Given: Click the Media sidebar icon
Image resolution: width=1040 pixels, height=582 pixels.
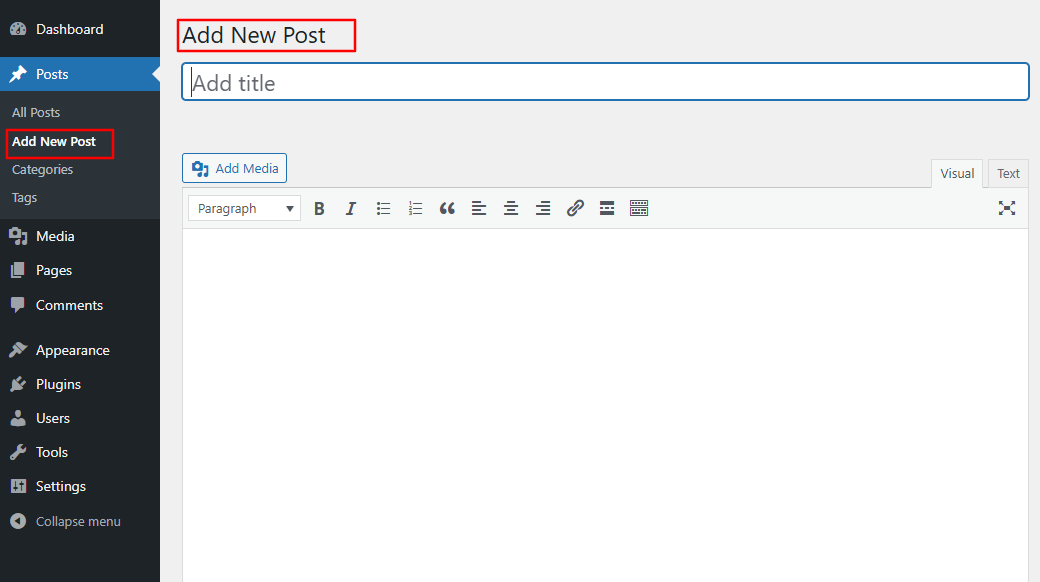Looking at the screenshot, I should pos(18,236).
